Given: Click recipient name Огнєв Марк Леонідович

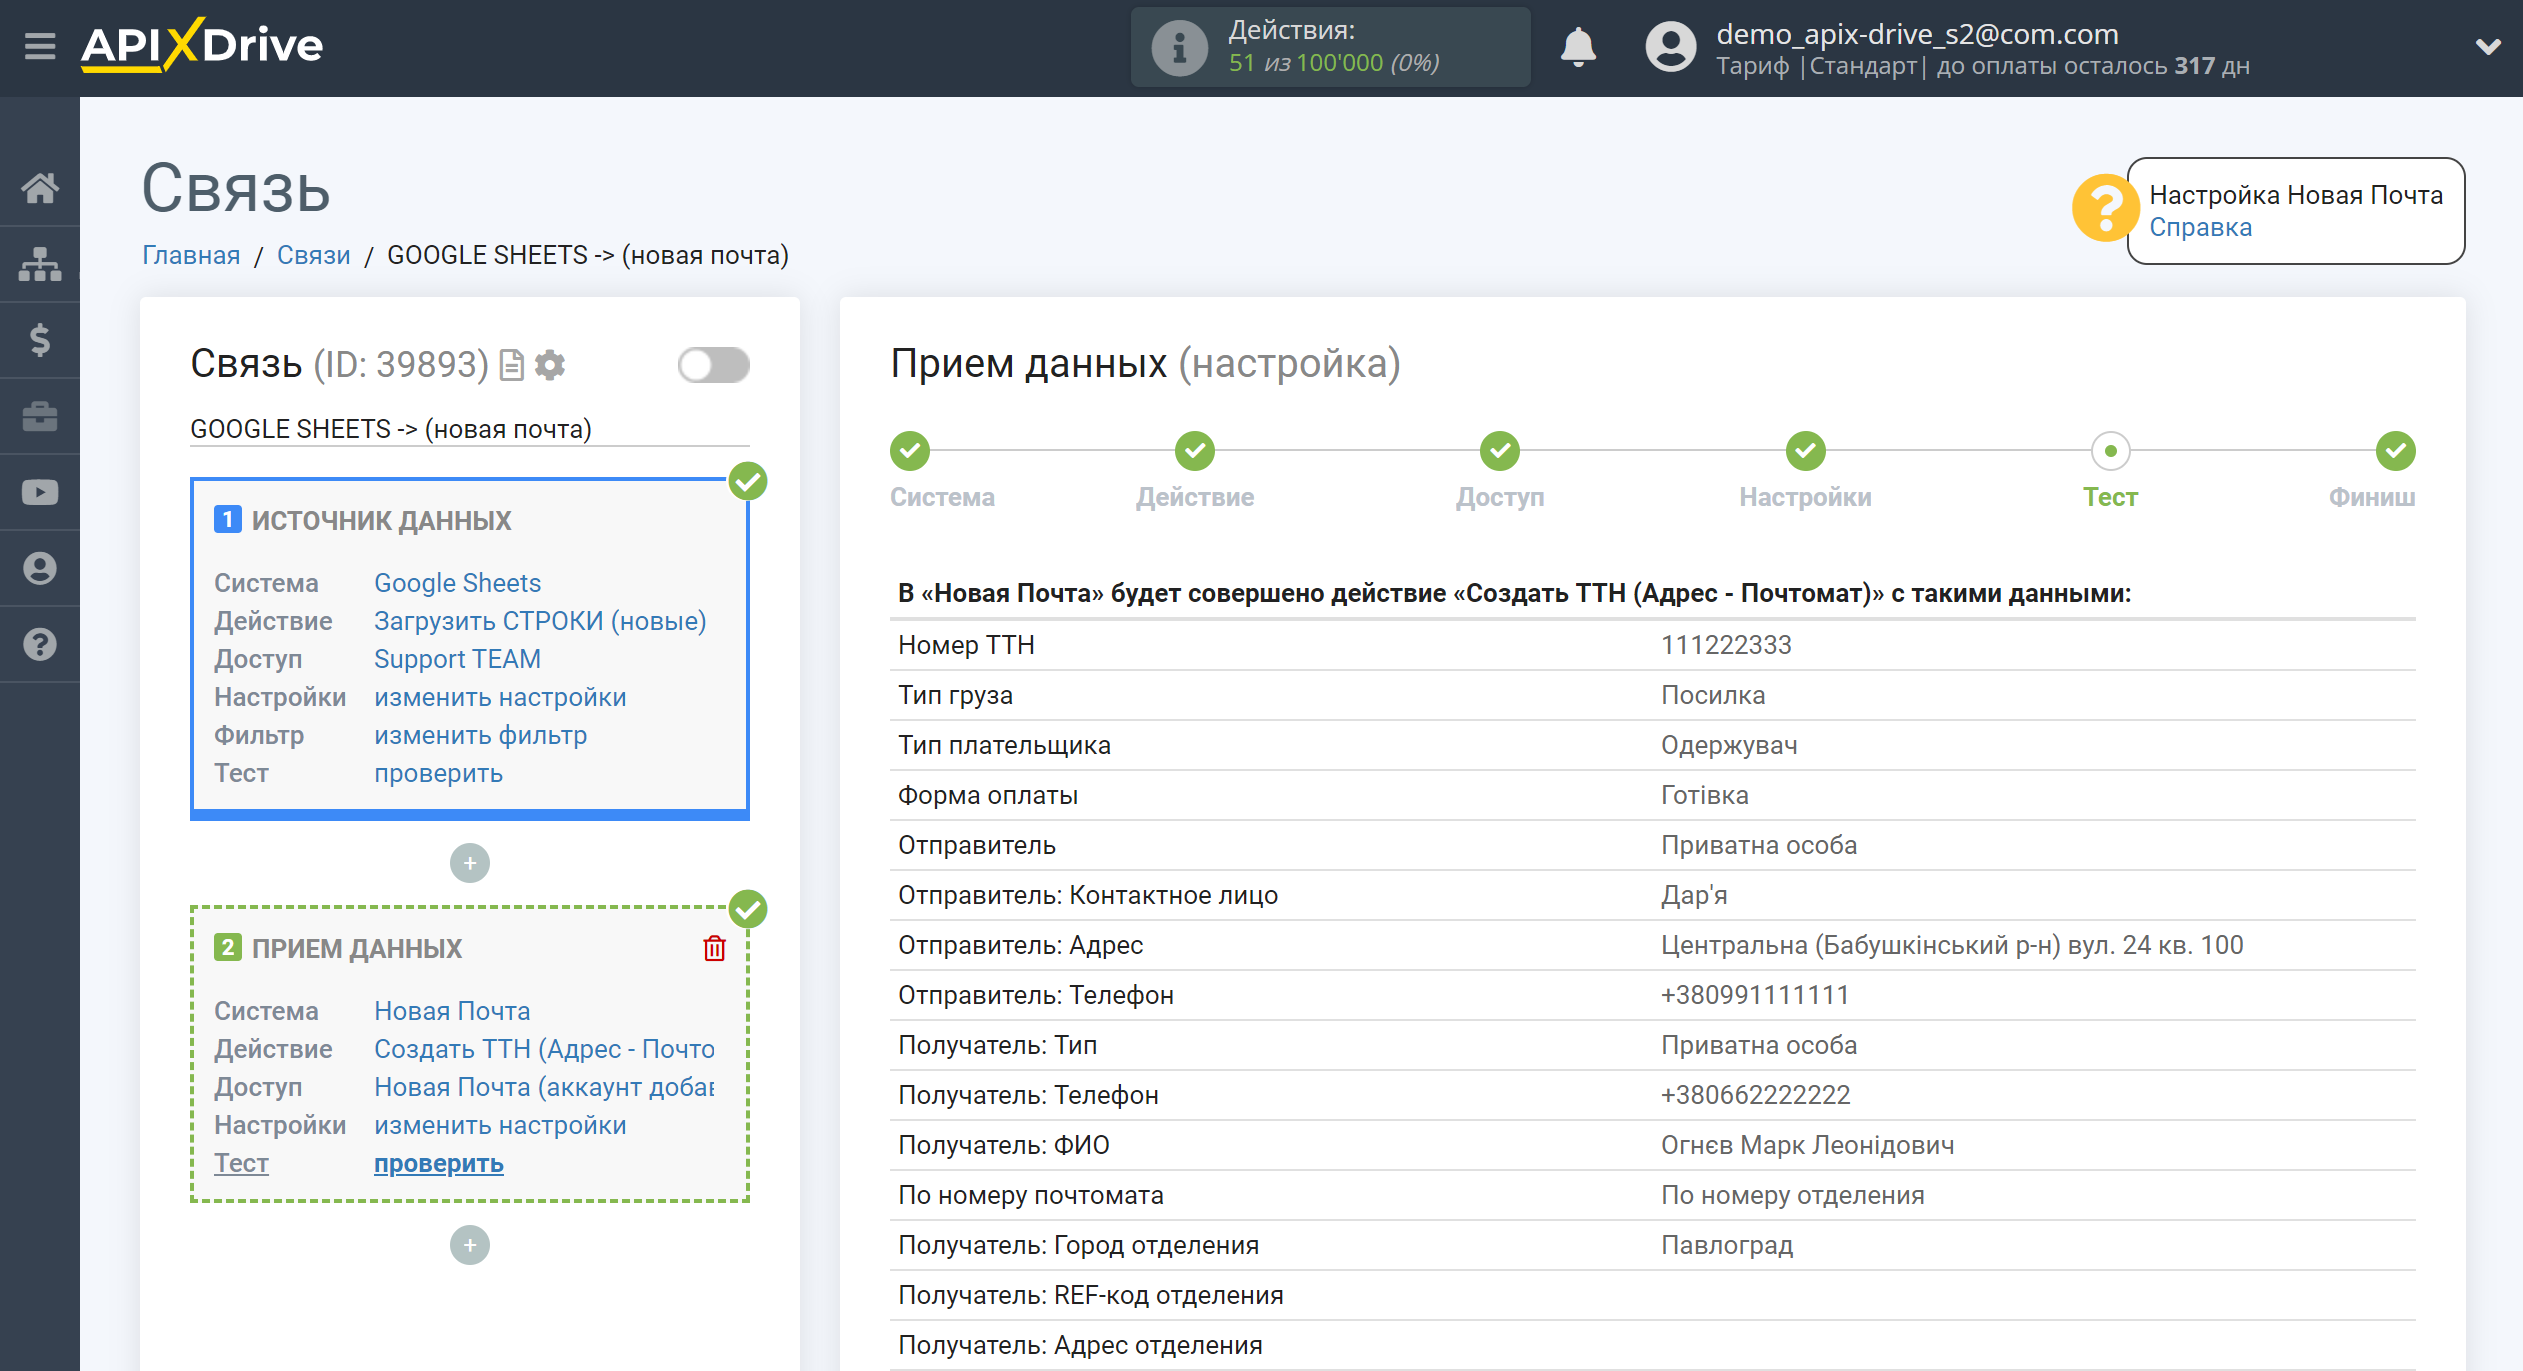Looking at the screenshot, I should pyautogui.click(x=1807, y=1145).
